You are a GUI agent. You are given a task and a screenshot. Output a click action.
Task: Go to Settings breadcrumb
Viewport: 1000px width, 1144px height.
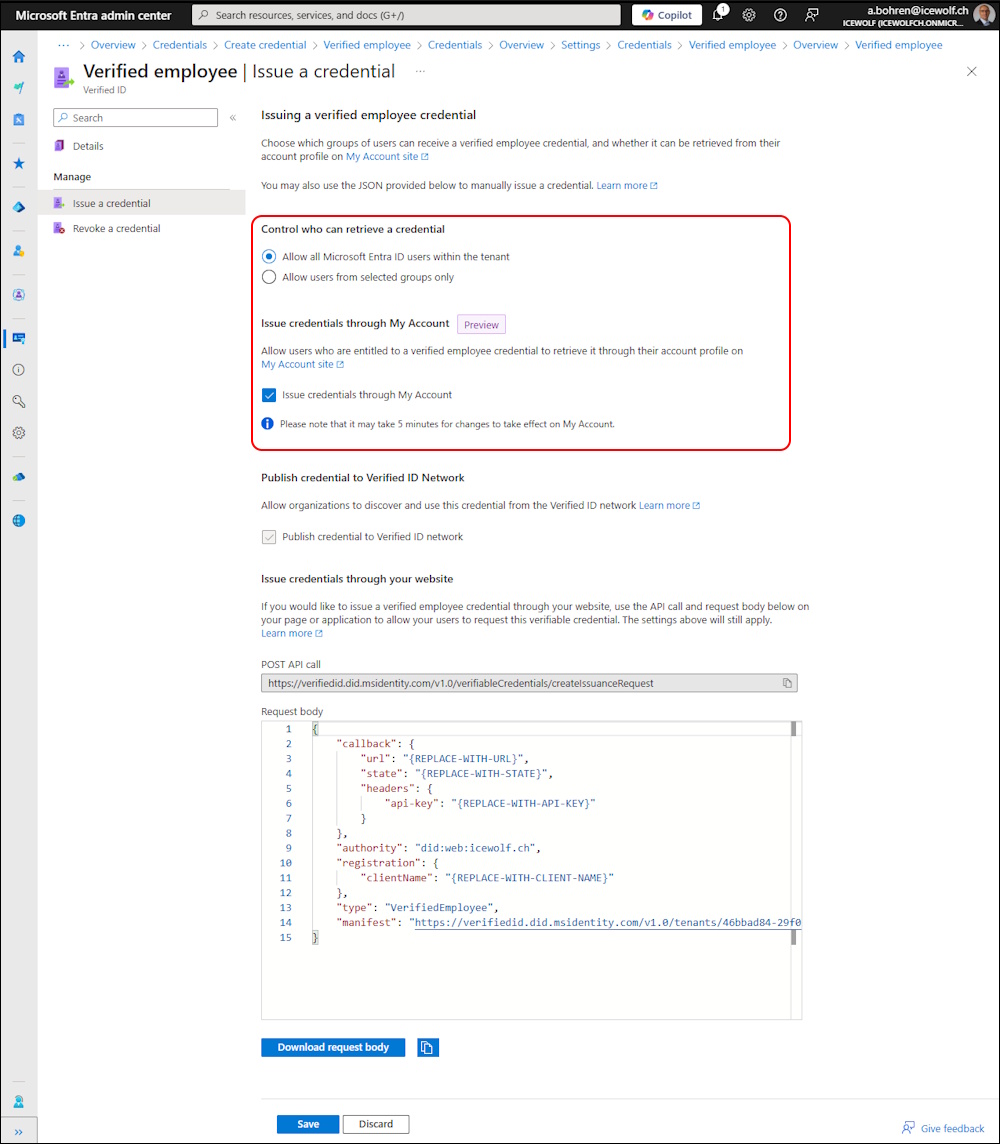581,45
